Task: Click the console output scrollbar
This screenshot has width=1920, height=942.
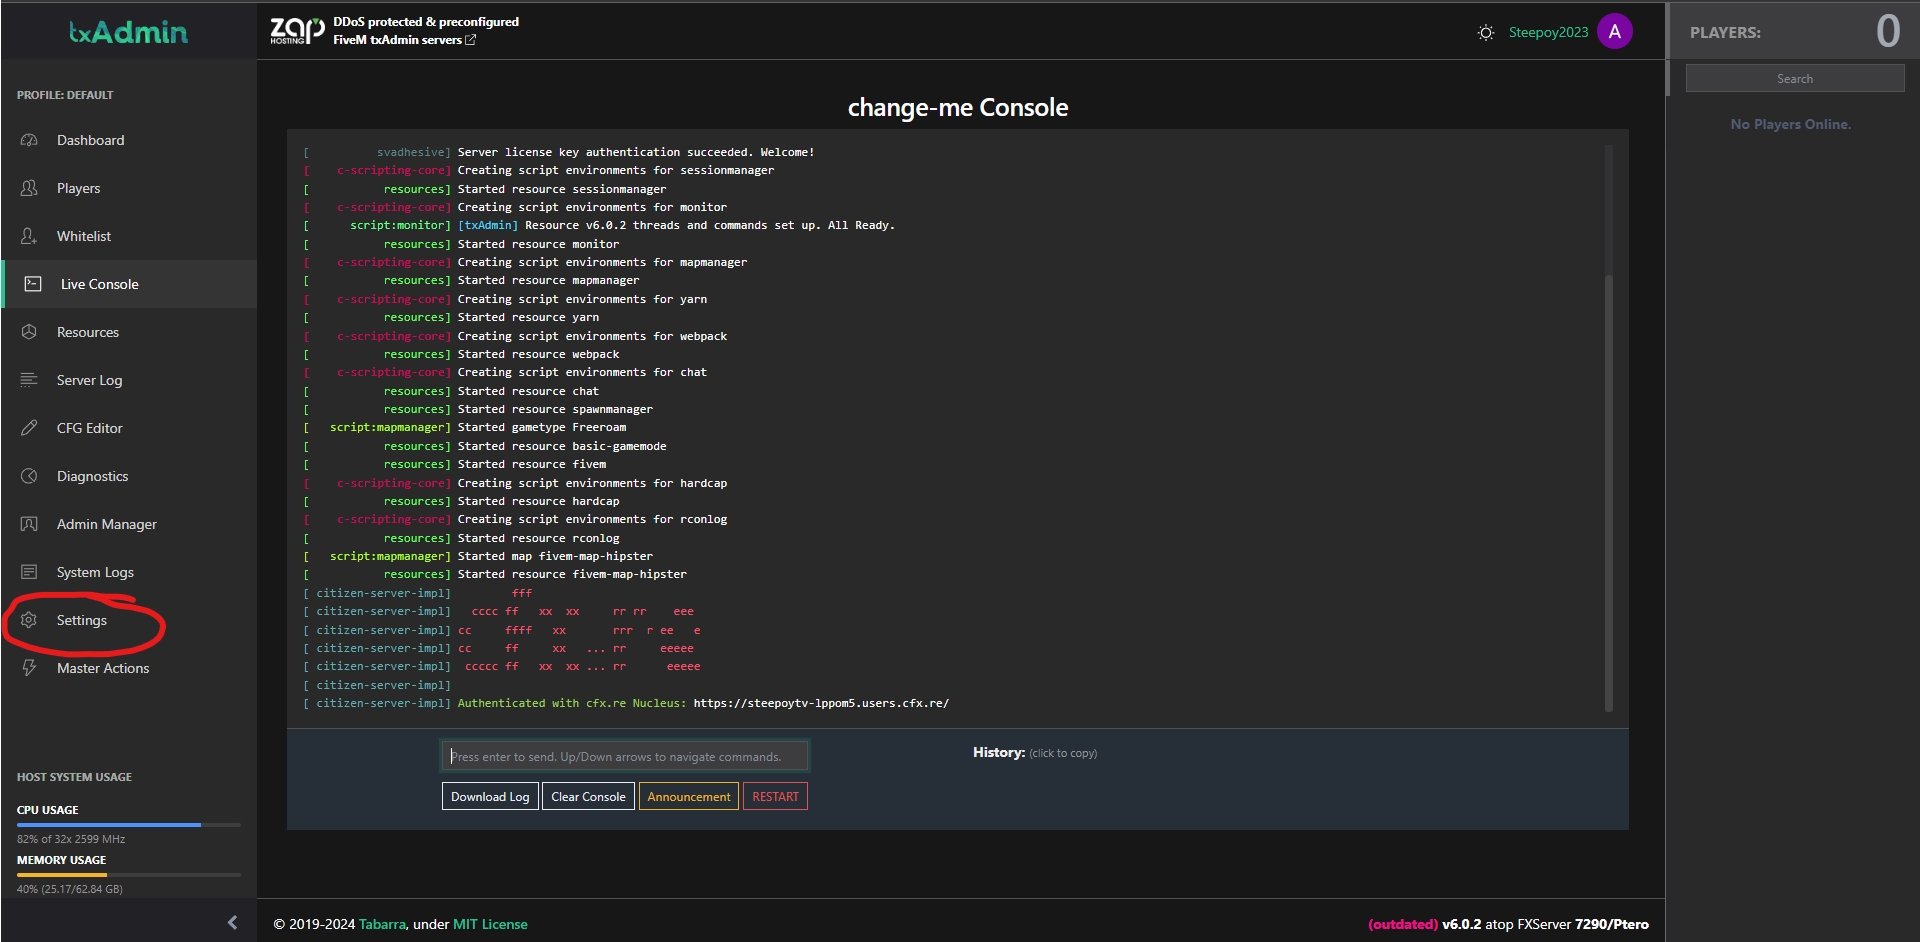Action: [x=1608, y=490]
